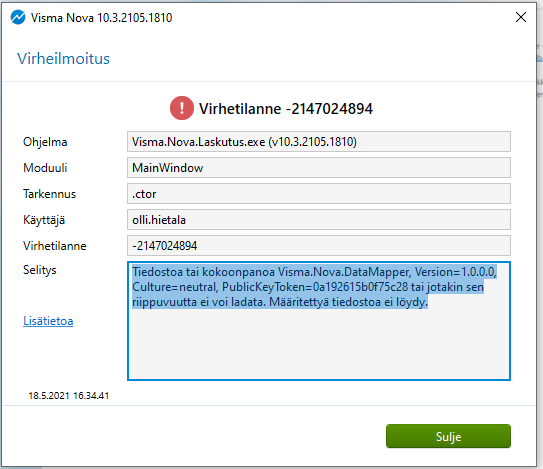Viewport: 543px width, 469px height.
Task: Select the Ohjelma field with Visma.Nova.Laskutus.exe
Action: (319, 142)
